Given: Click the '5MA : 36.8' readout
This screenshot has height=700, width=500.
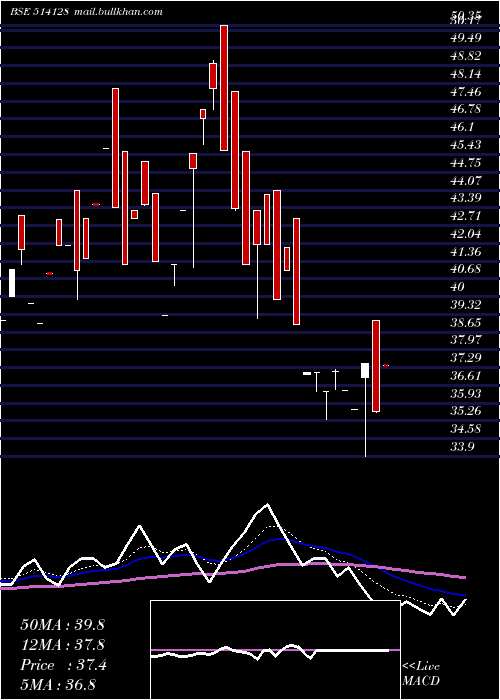Looking at the screenshot, I should 58,685.
